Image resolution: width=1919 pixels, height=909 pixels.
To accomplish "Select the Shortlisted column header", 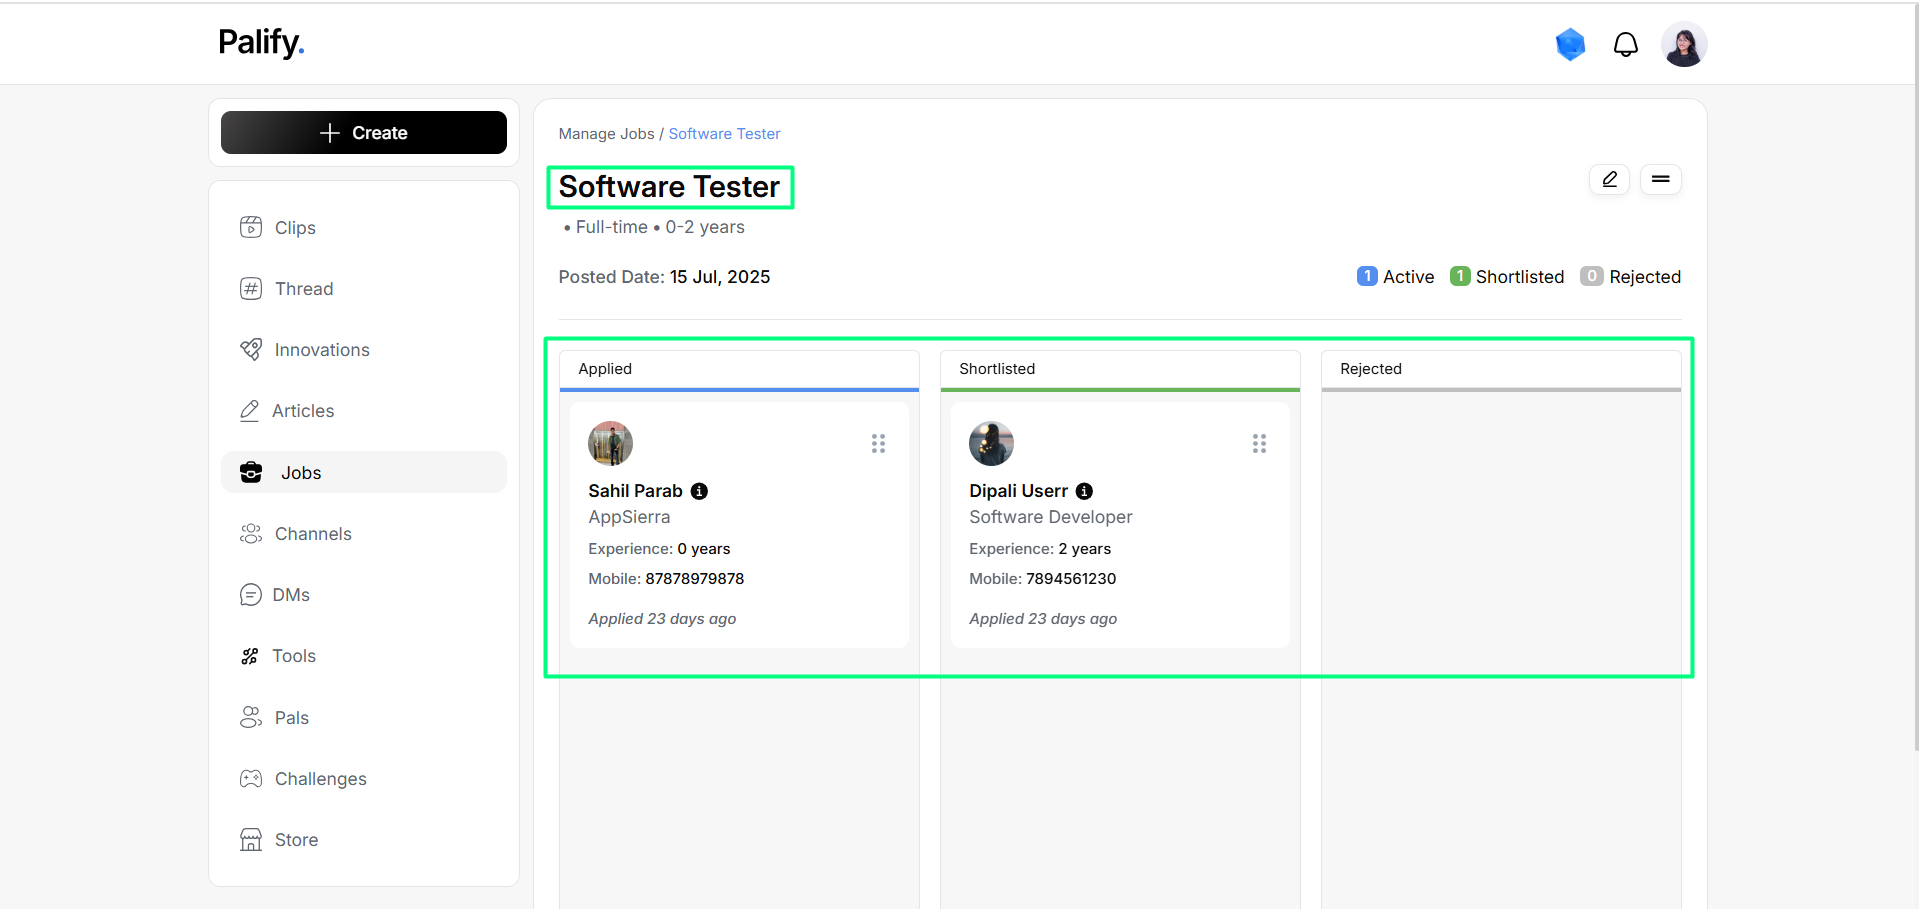I will pyautogui.click(x=1120, y=369).
